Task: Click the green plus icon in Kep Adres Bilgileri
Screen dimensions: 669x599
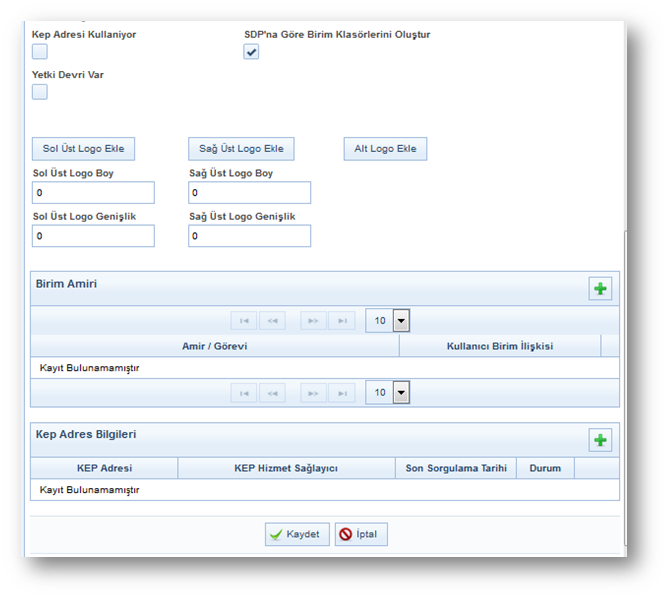Action: point(600,440)
